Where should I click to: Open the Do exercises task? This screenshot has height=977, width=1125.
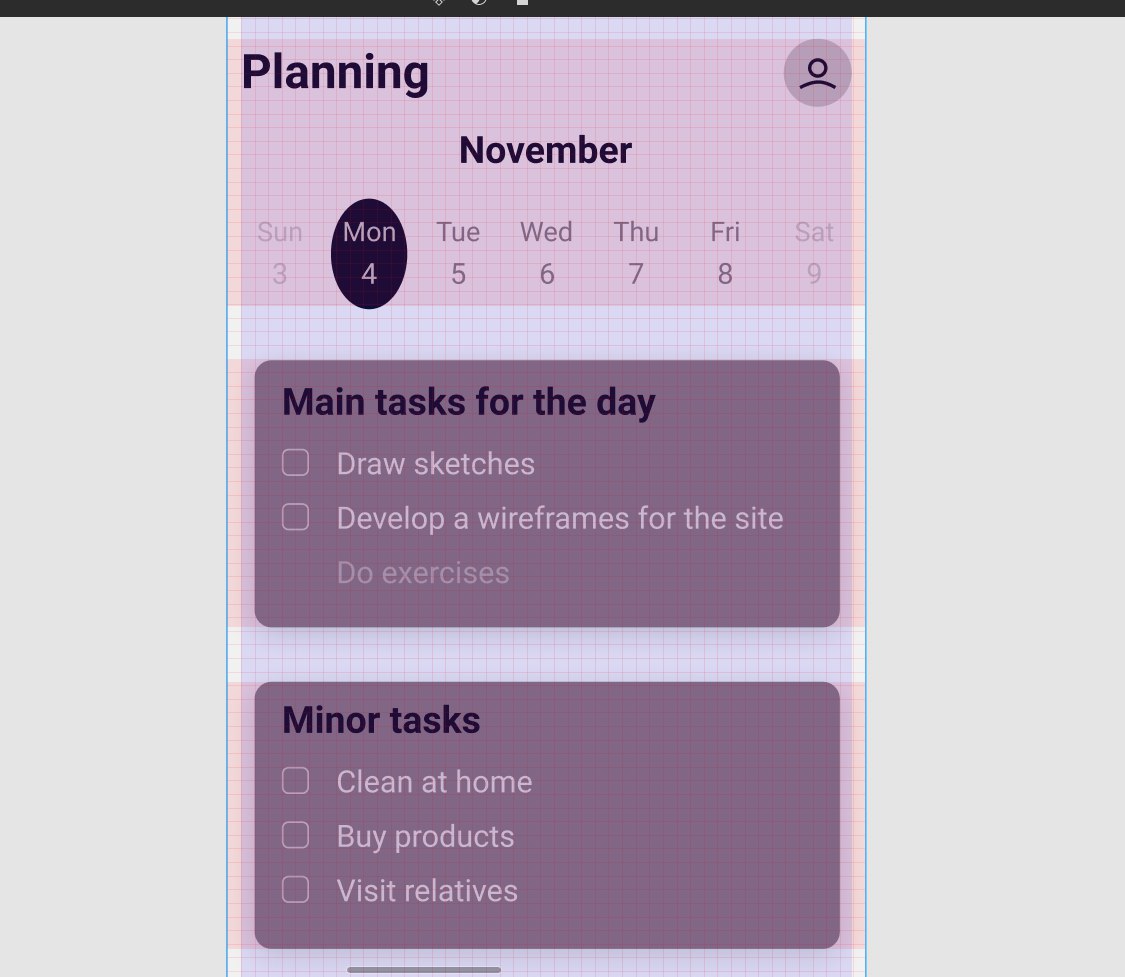(x=423, y=573)
